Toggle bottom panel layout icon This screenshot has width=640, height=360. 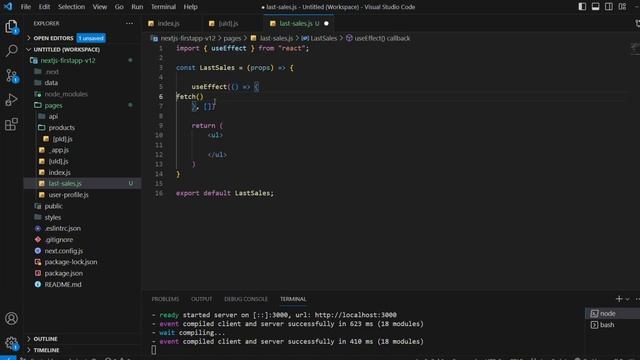coord(596,7)
